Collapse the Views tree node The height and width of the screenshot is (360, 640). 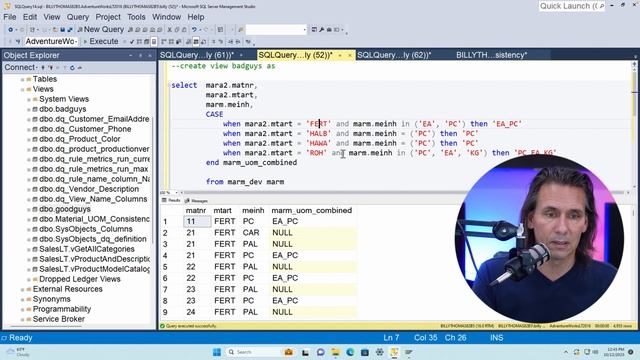[x=22, y=89]
